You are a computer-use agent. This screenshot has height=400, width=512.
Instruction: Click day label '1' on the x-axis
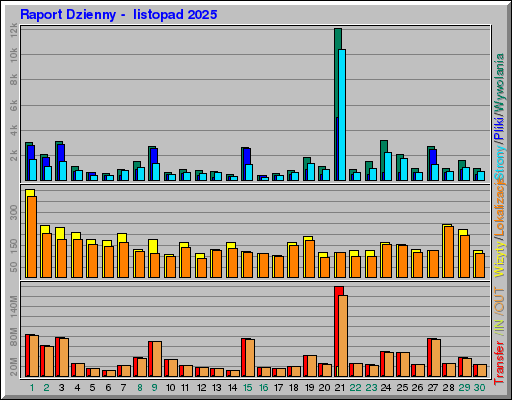pyautogui.click(x=32, y=388)
